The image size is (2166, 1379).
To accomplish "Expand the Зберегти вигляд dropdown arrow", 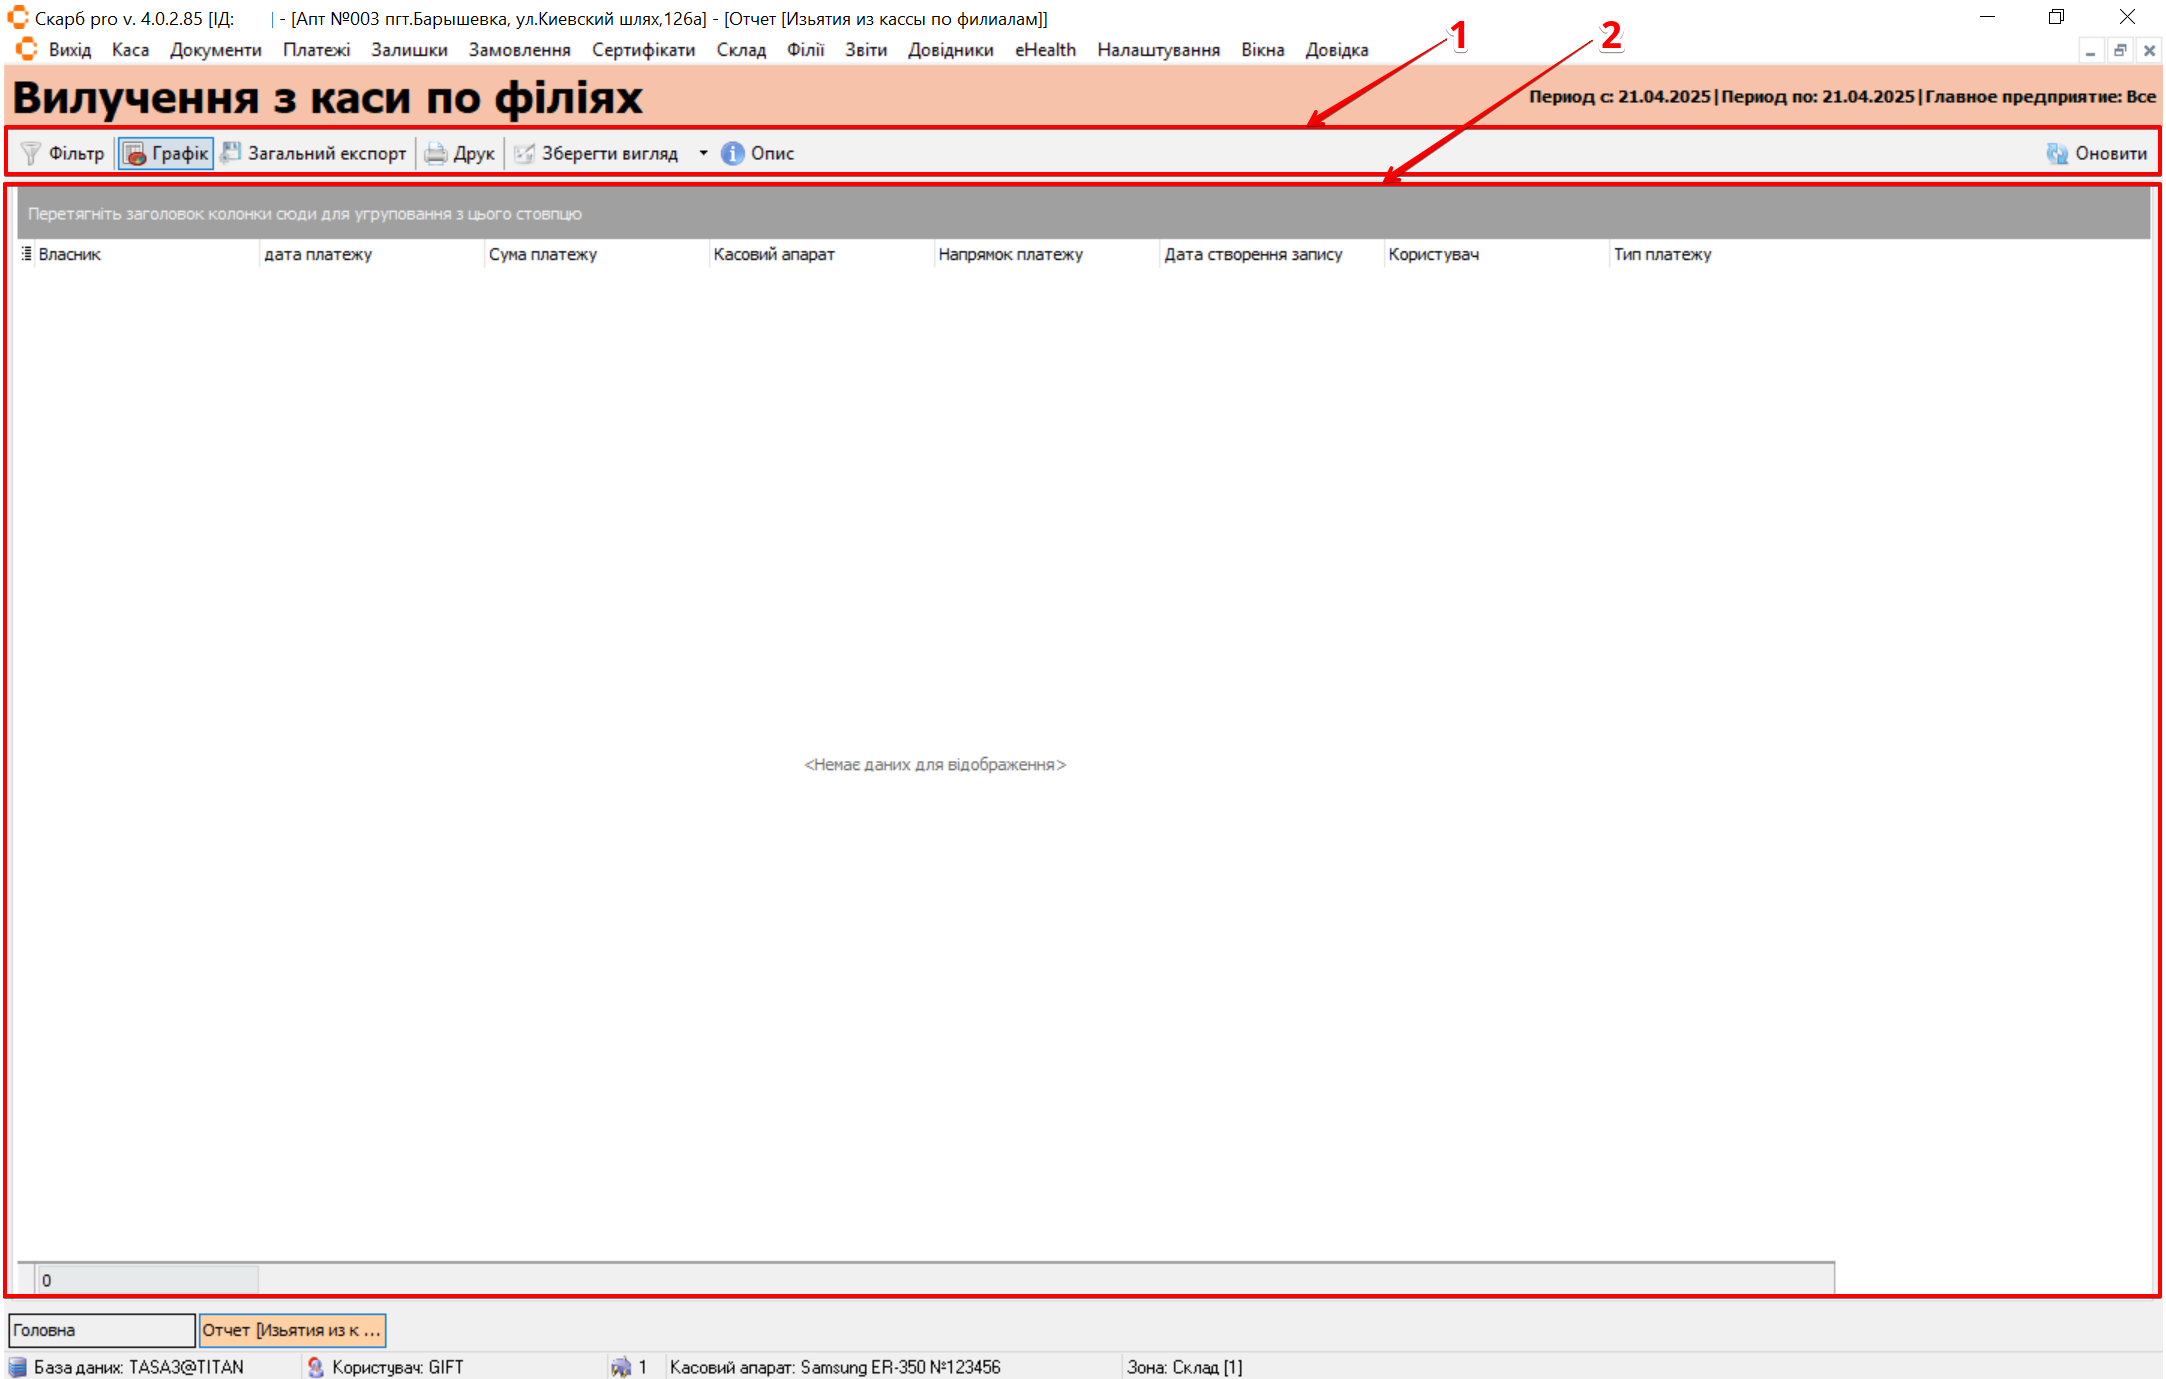I will (703, 153).
